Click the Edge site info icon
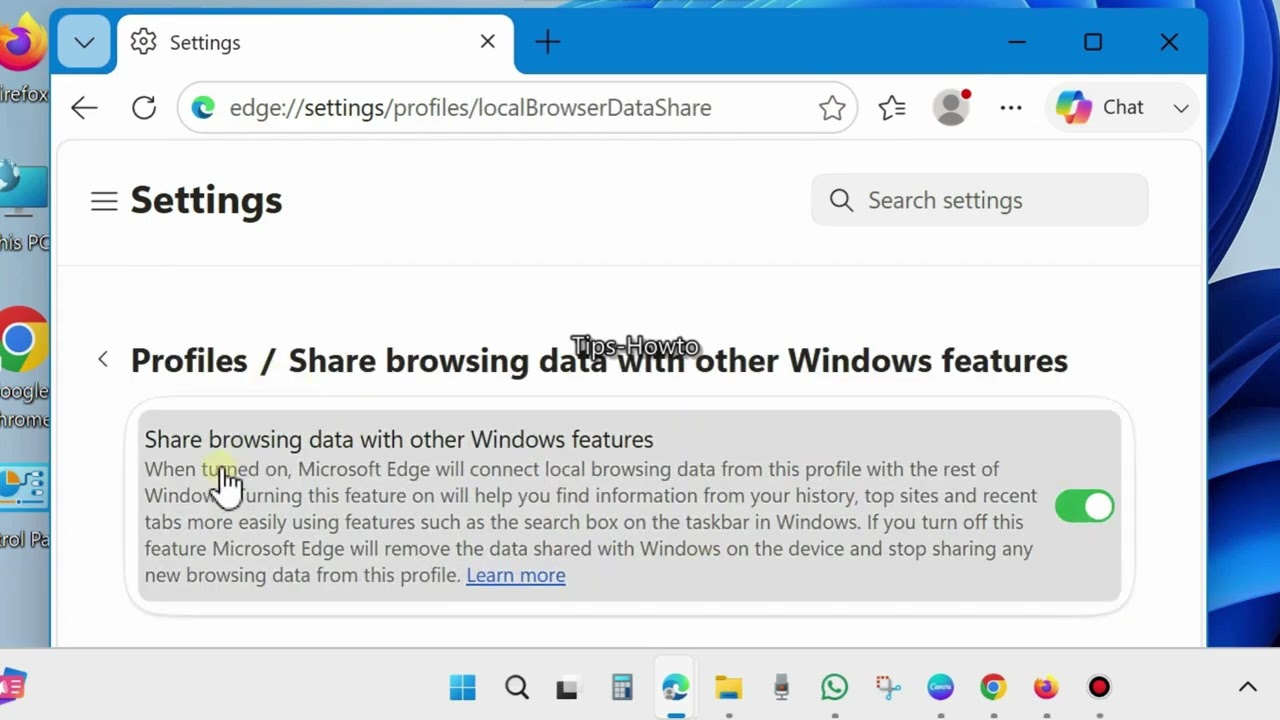This screenshot has height=720, width=1280. point(203,108)
